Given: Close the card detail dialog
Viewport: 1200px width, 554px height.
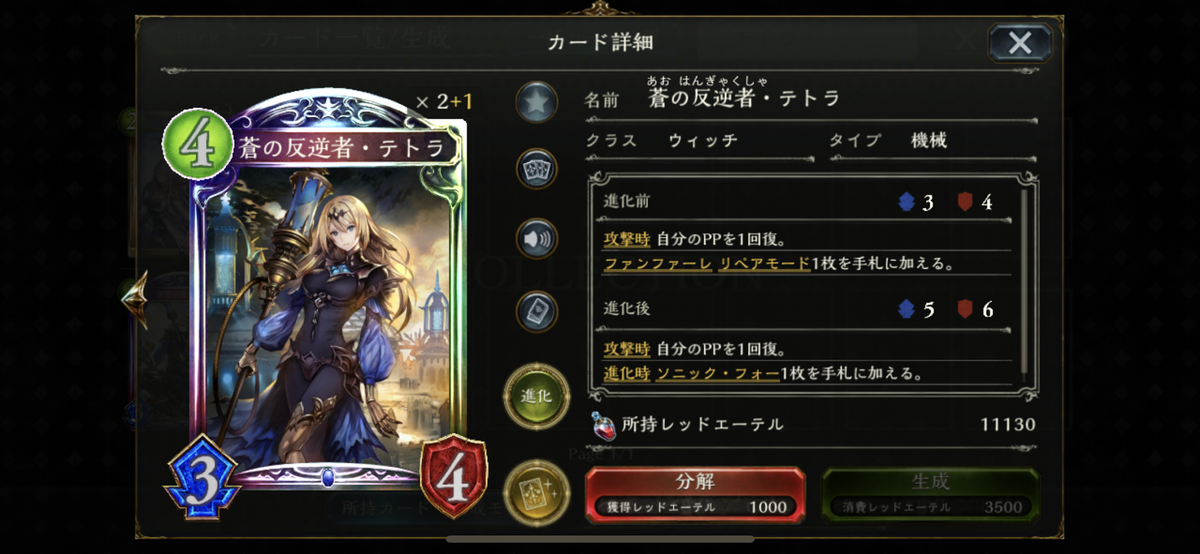Looking at the screenshot, I should click(x=1019, y=42).
